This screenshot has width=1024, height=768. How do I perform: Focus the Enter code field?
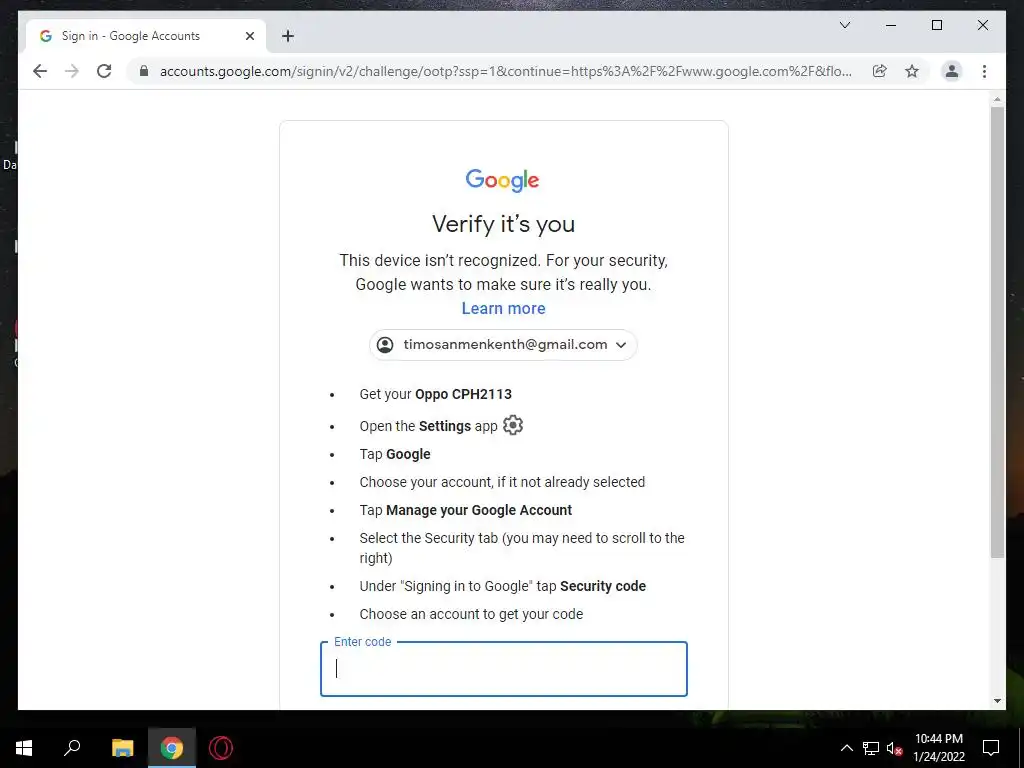(x=504, y=669)
